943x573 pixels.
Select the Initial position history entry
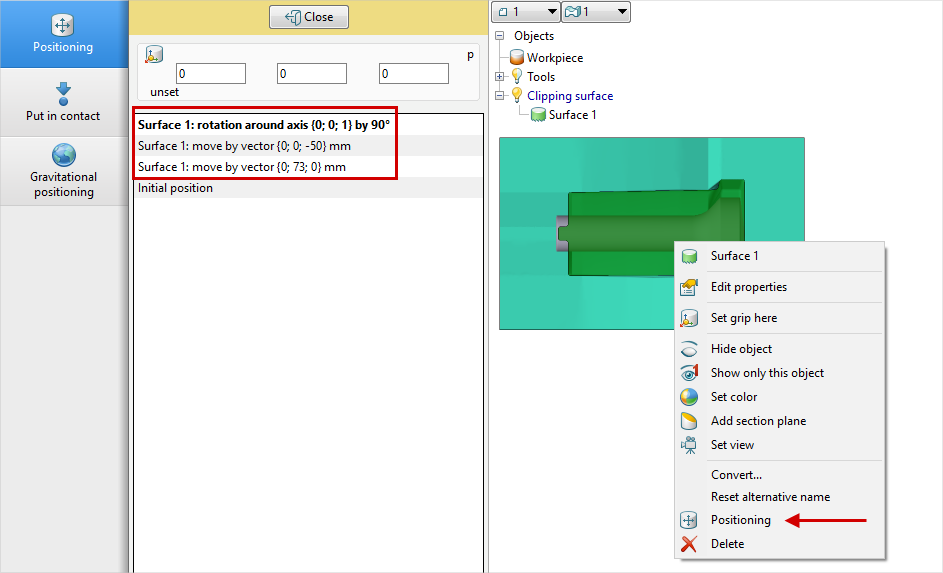tap(175, 188)
